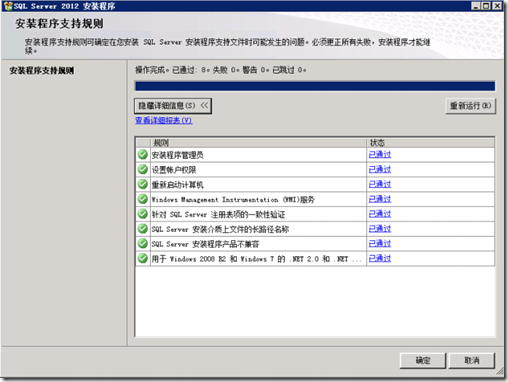This screenshot has width=508, height=382.
Task: Select rule text SQL Server 安装介质上文件的长路径名称
Action: click(220, 229)
